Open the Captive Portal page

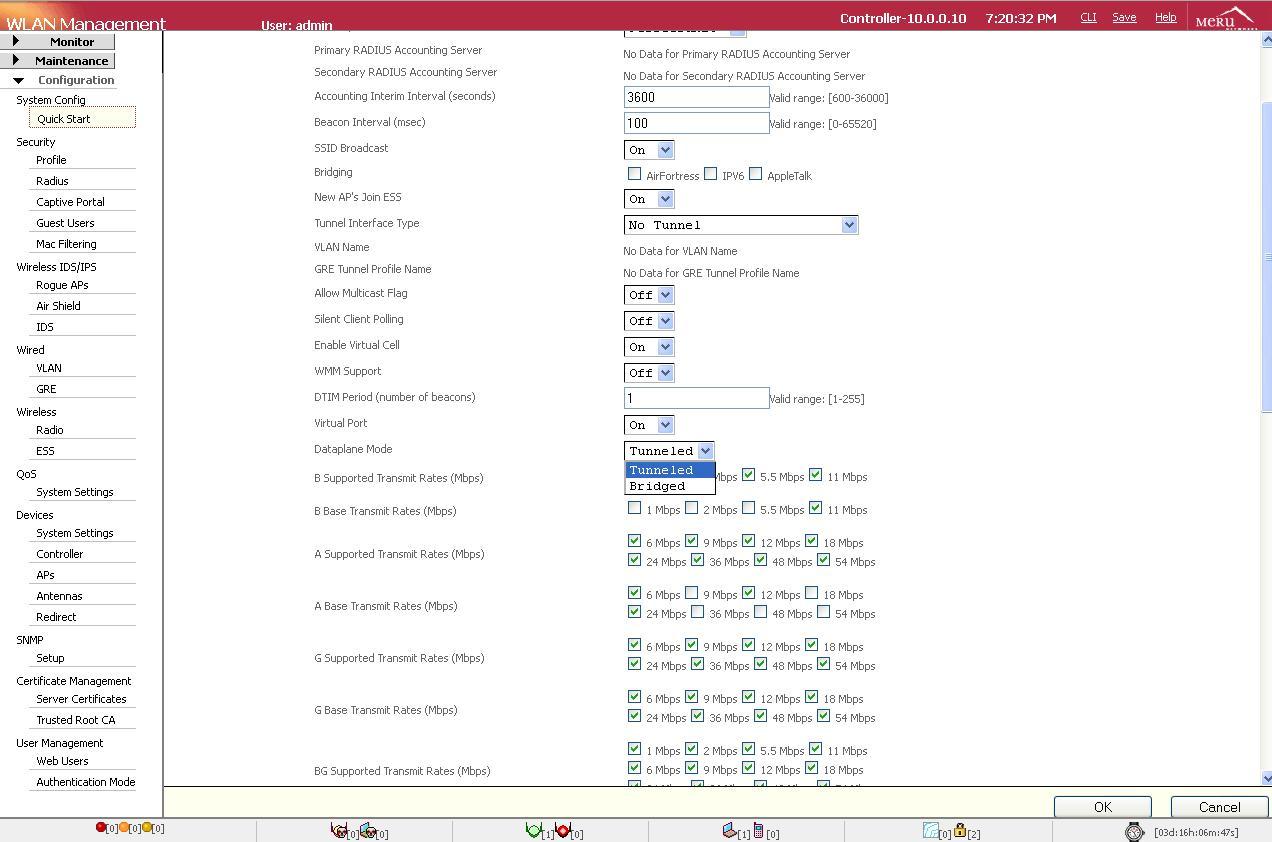[70, 202]
